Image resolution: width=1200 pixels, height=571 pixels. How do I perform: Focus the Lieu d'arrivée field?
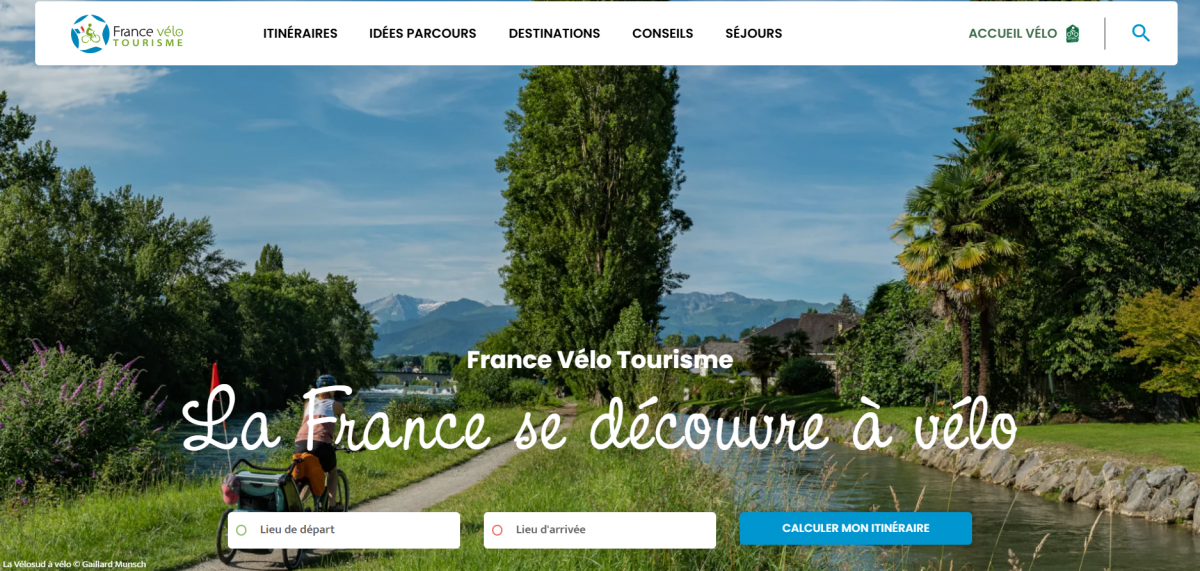pyautogui.click(x=600, y=530)
